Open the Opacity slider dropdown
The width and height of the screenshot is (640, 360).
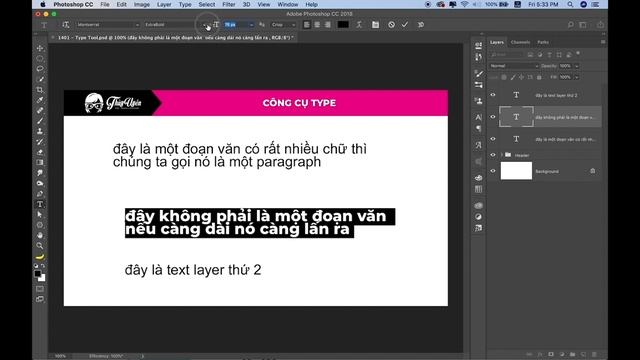(x=577, y=66)
